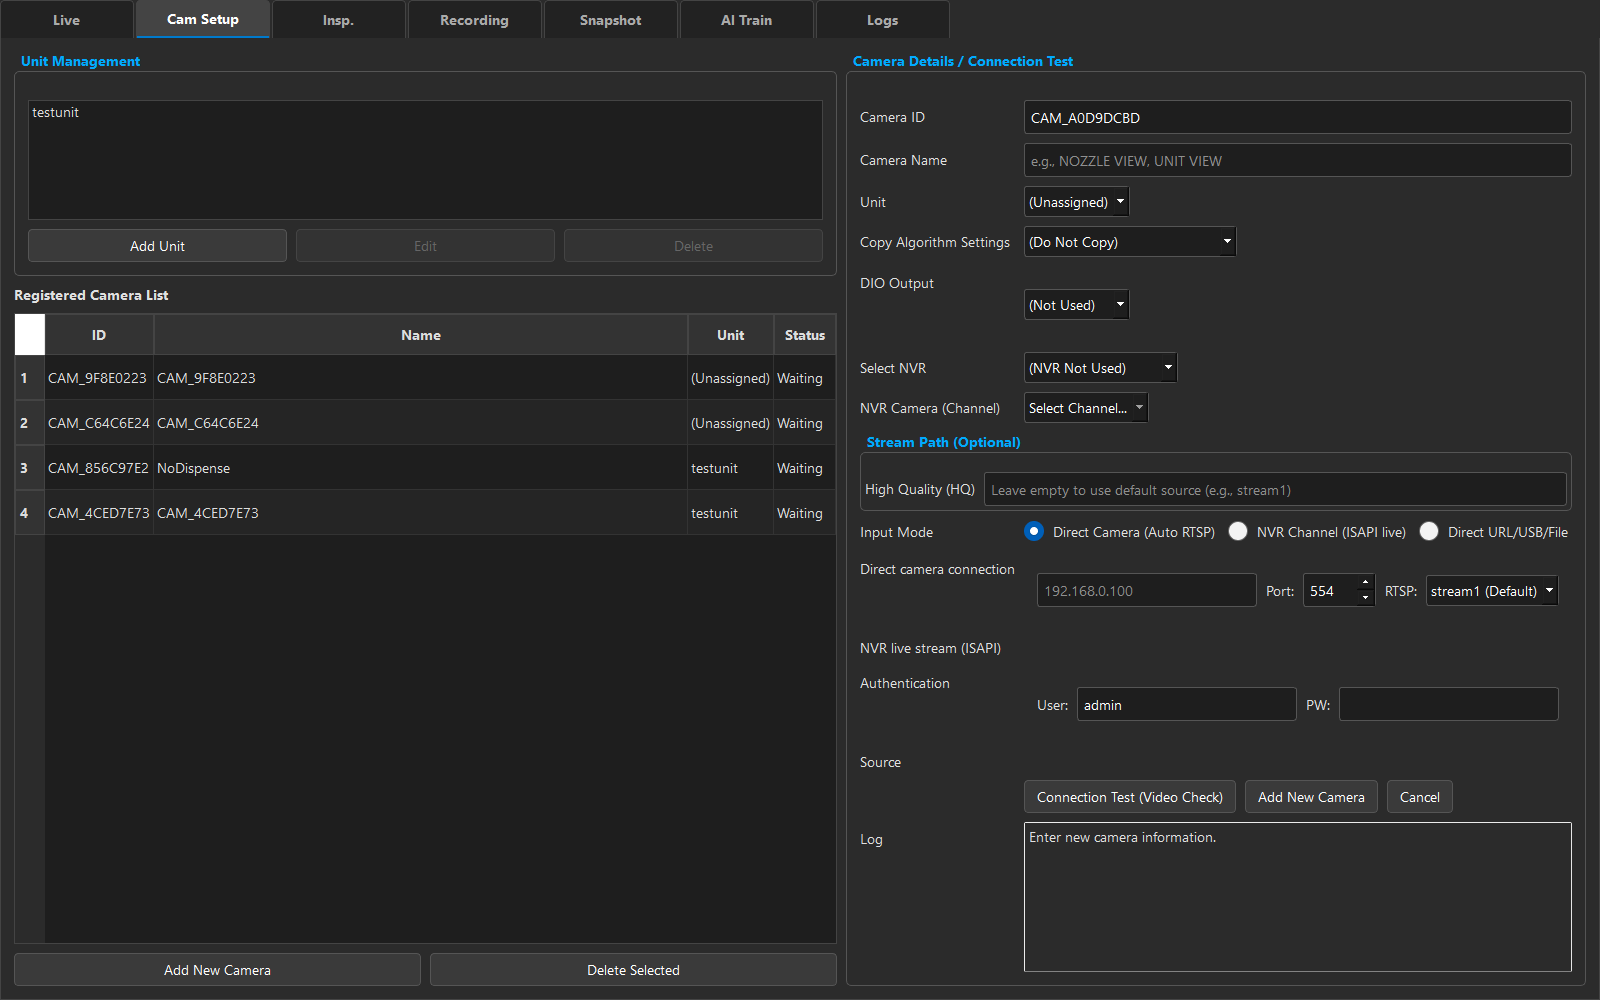
Task: Increase the Port value with up arrow
Action: [1365, 583]
